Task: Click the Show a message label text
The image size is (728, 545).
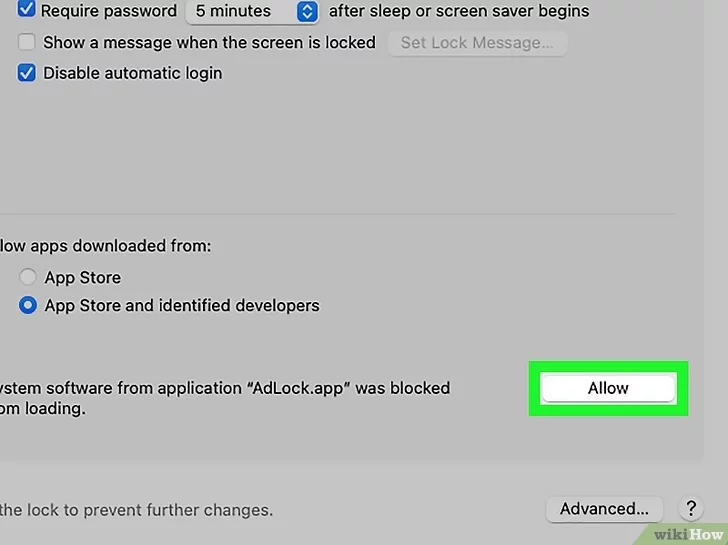Action: point(210,43)
